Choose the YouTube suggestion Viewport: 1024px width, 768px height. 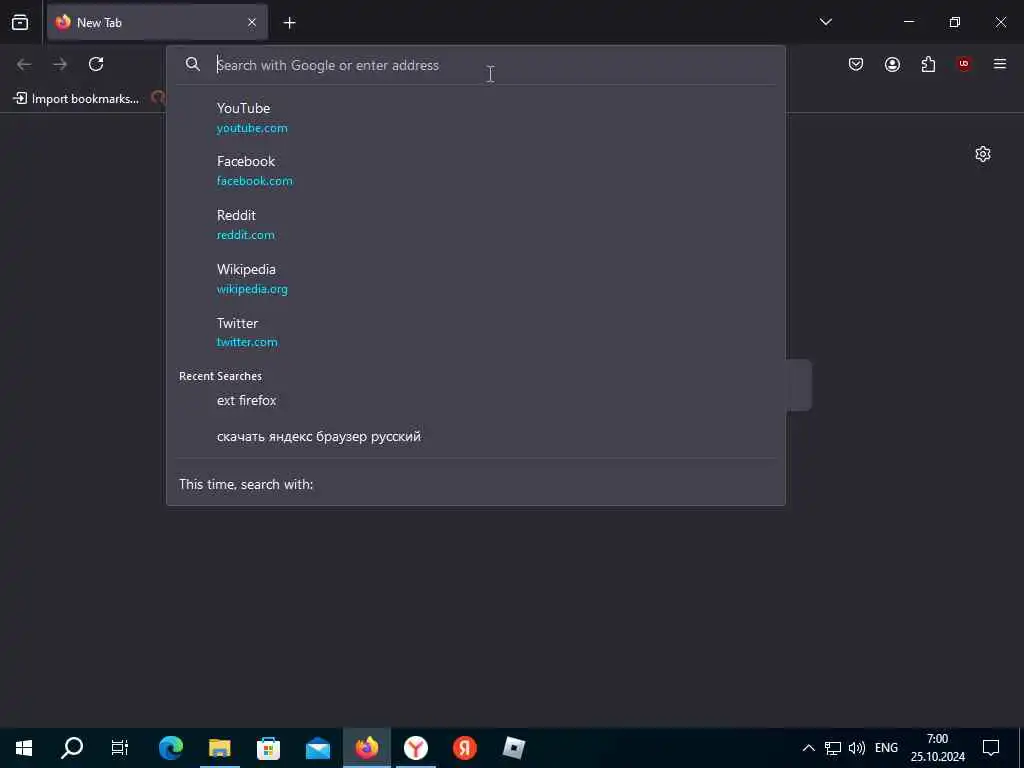tap(475, 118)
